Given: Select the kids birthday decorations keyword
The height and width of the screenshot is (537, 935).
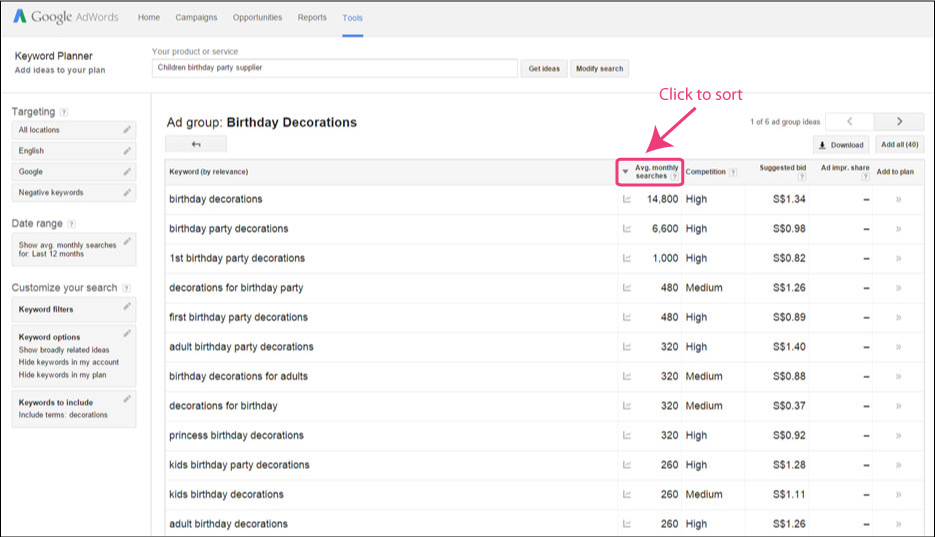Looking at the screenshot, I should pyautogui.click(x=226, y=494).
